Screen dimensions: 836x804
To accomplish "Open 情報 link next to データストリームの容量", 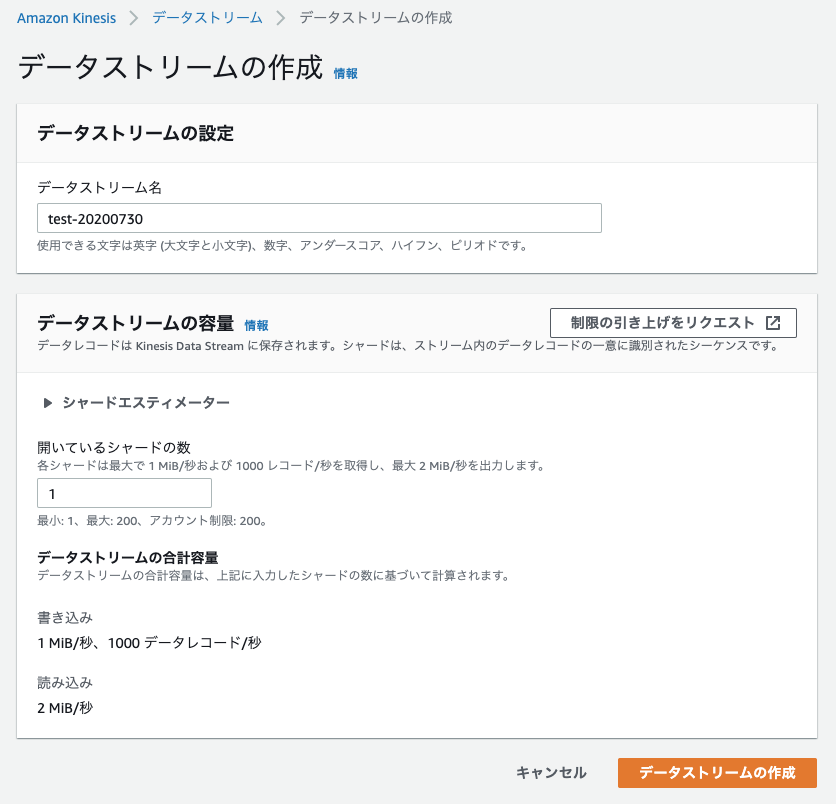I will click(256, 325).
